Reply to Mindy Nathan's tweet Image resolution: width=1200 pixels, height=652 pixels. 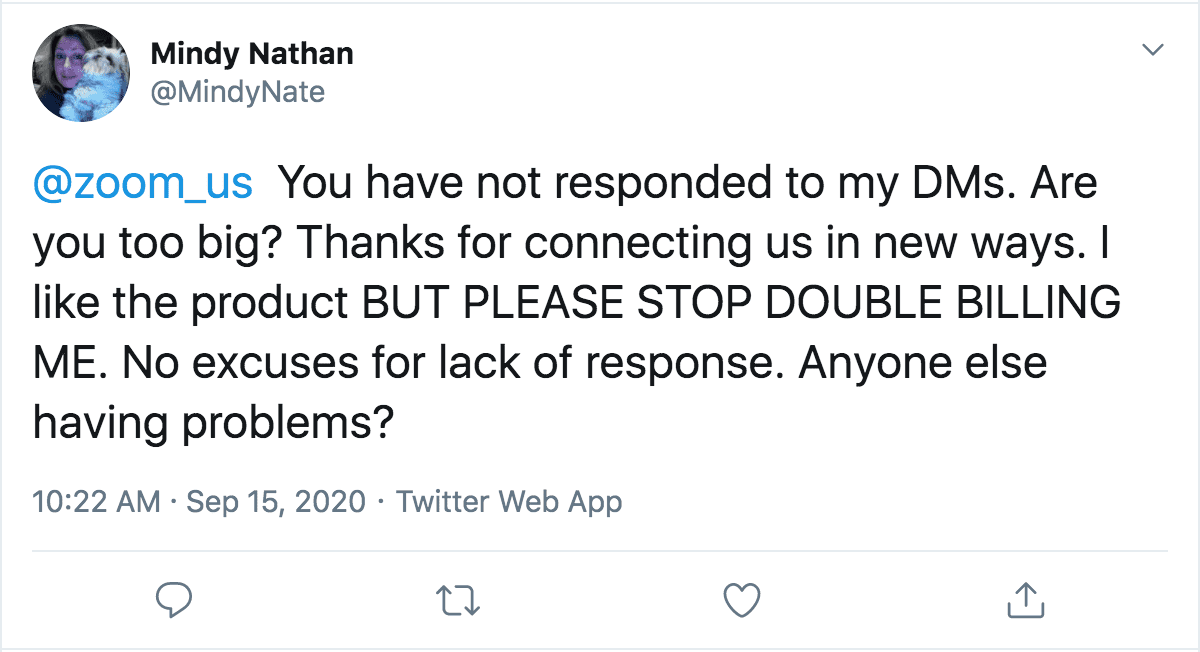pyautogui.click(x=175, y=599)
